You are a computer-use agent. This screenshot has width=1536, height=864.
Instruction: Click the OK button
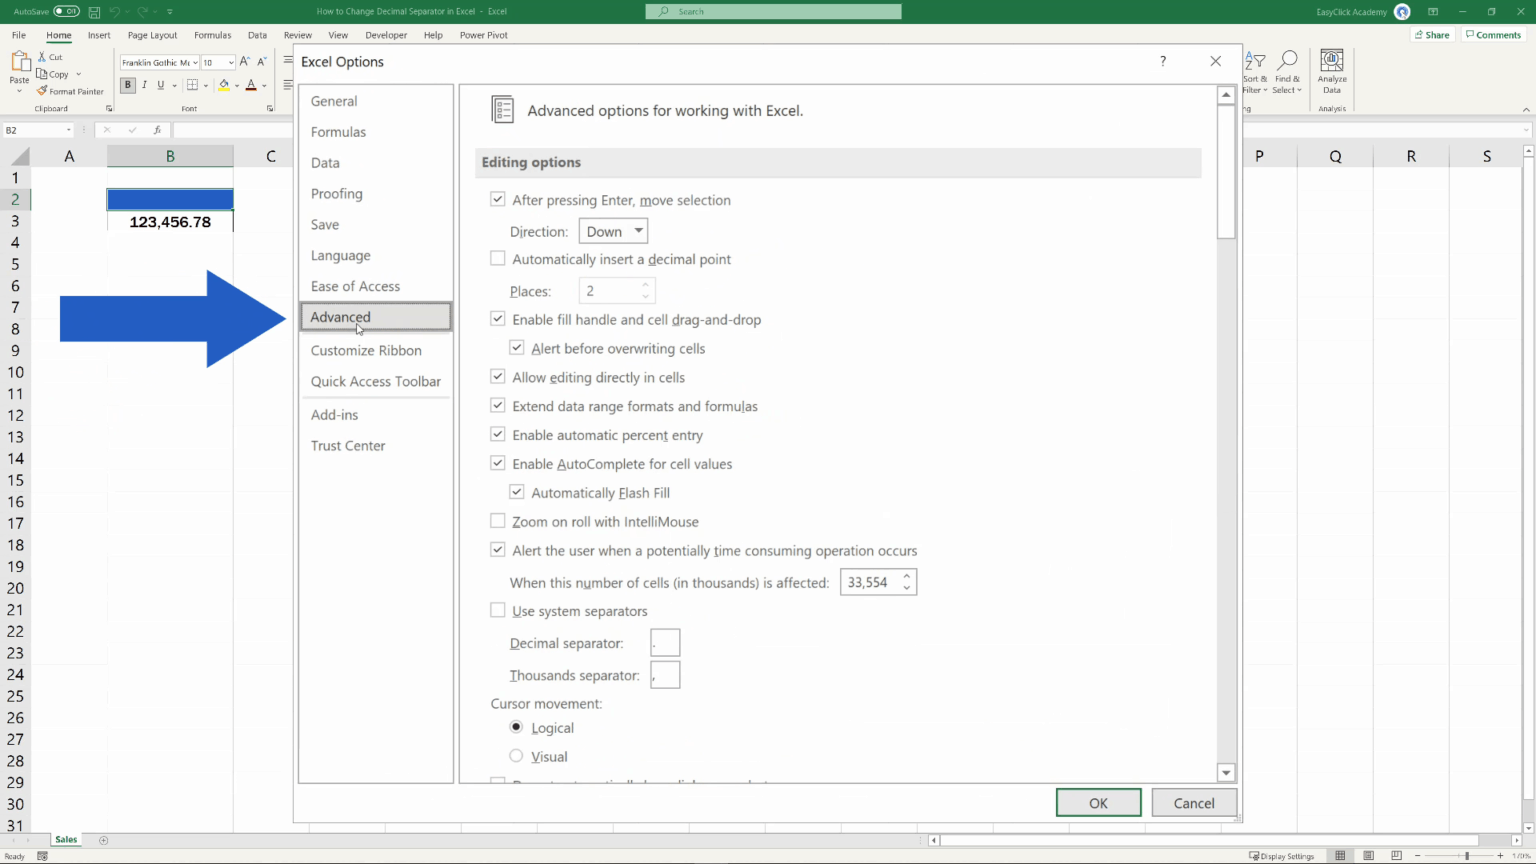pos(1098,802)
